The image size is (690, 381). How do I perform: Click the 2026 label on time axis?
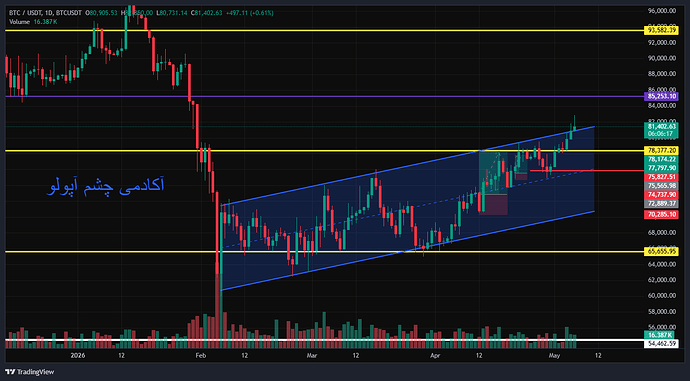pyautogui.click(x=77, y=355)
